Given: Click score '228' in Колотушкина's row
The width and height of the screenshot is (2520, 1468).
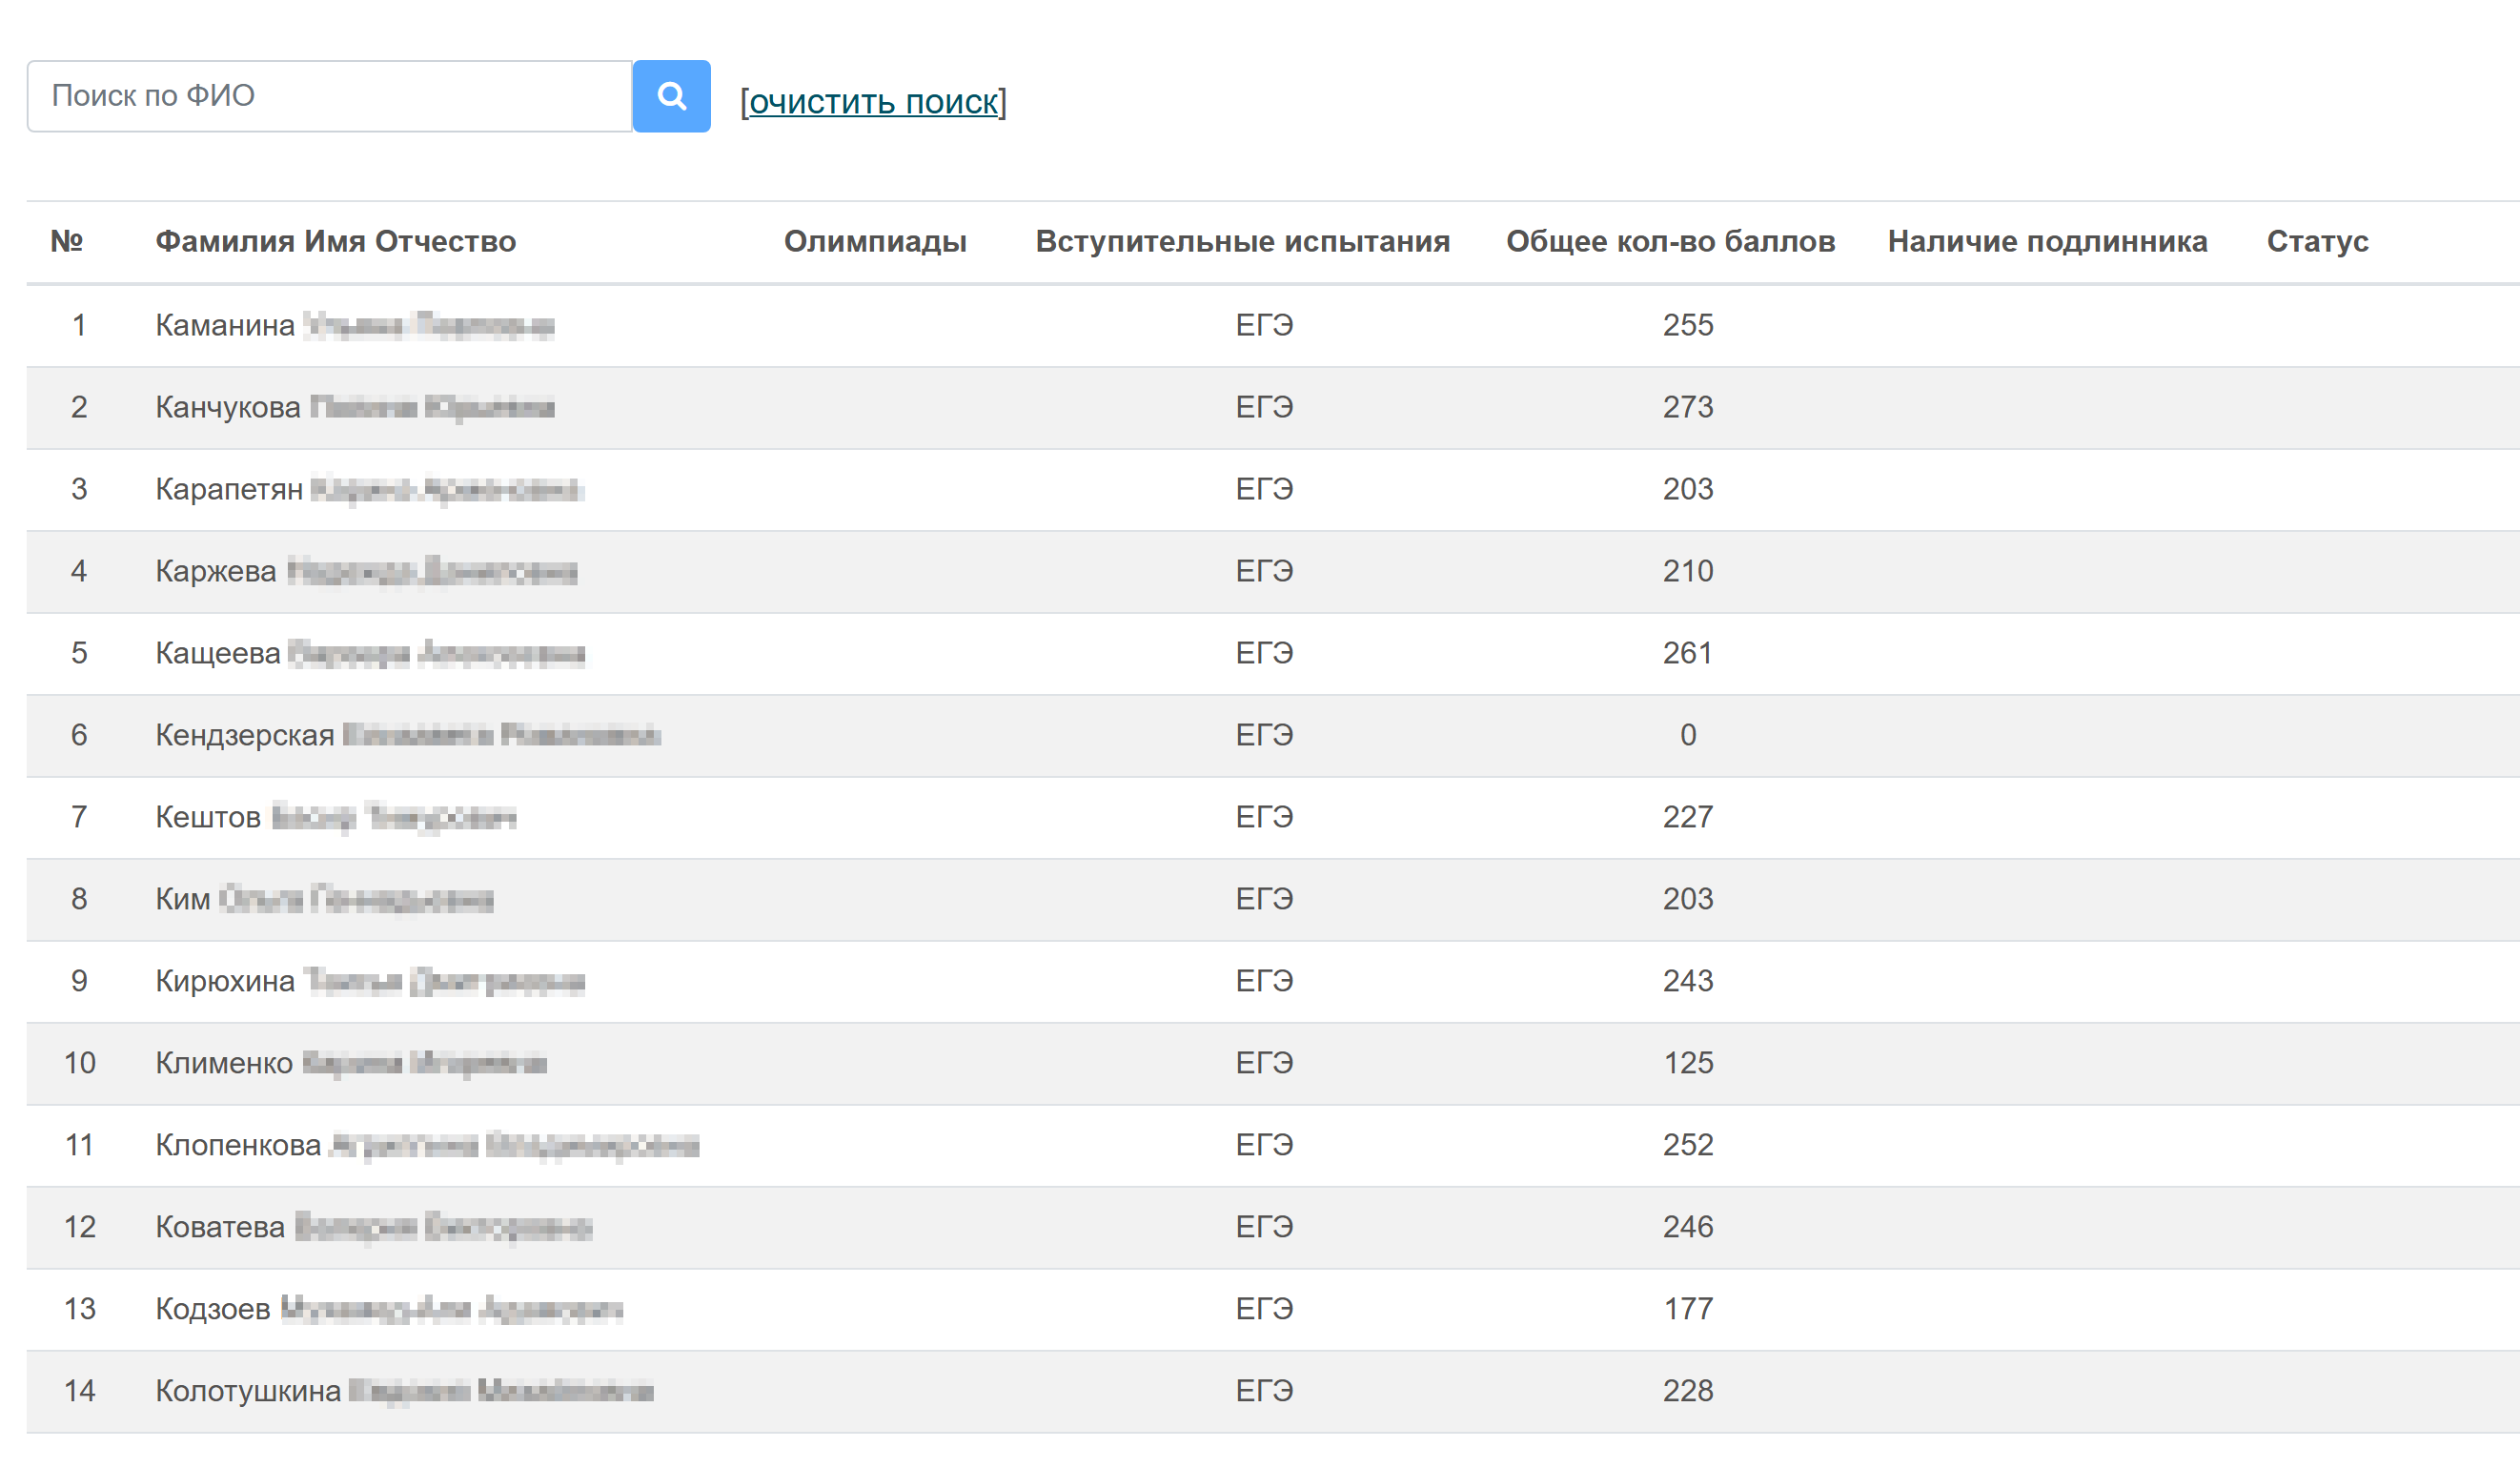Looking at the screenshot, I should pyautogui.click(x=1688, y=1391).
